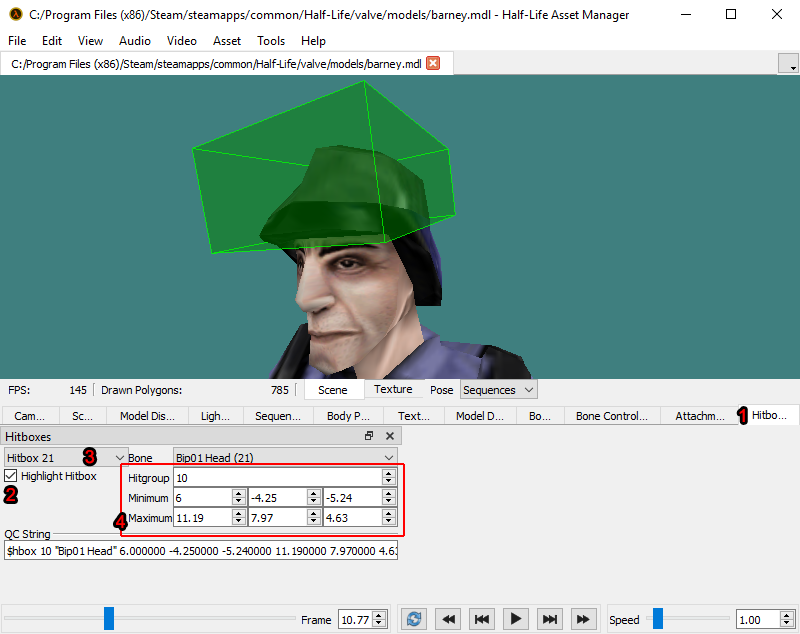800x634 pixels.
Task: Select the Bo... dock tab
Action: pos(540,416)
